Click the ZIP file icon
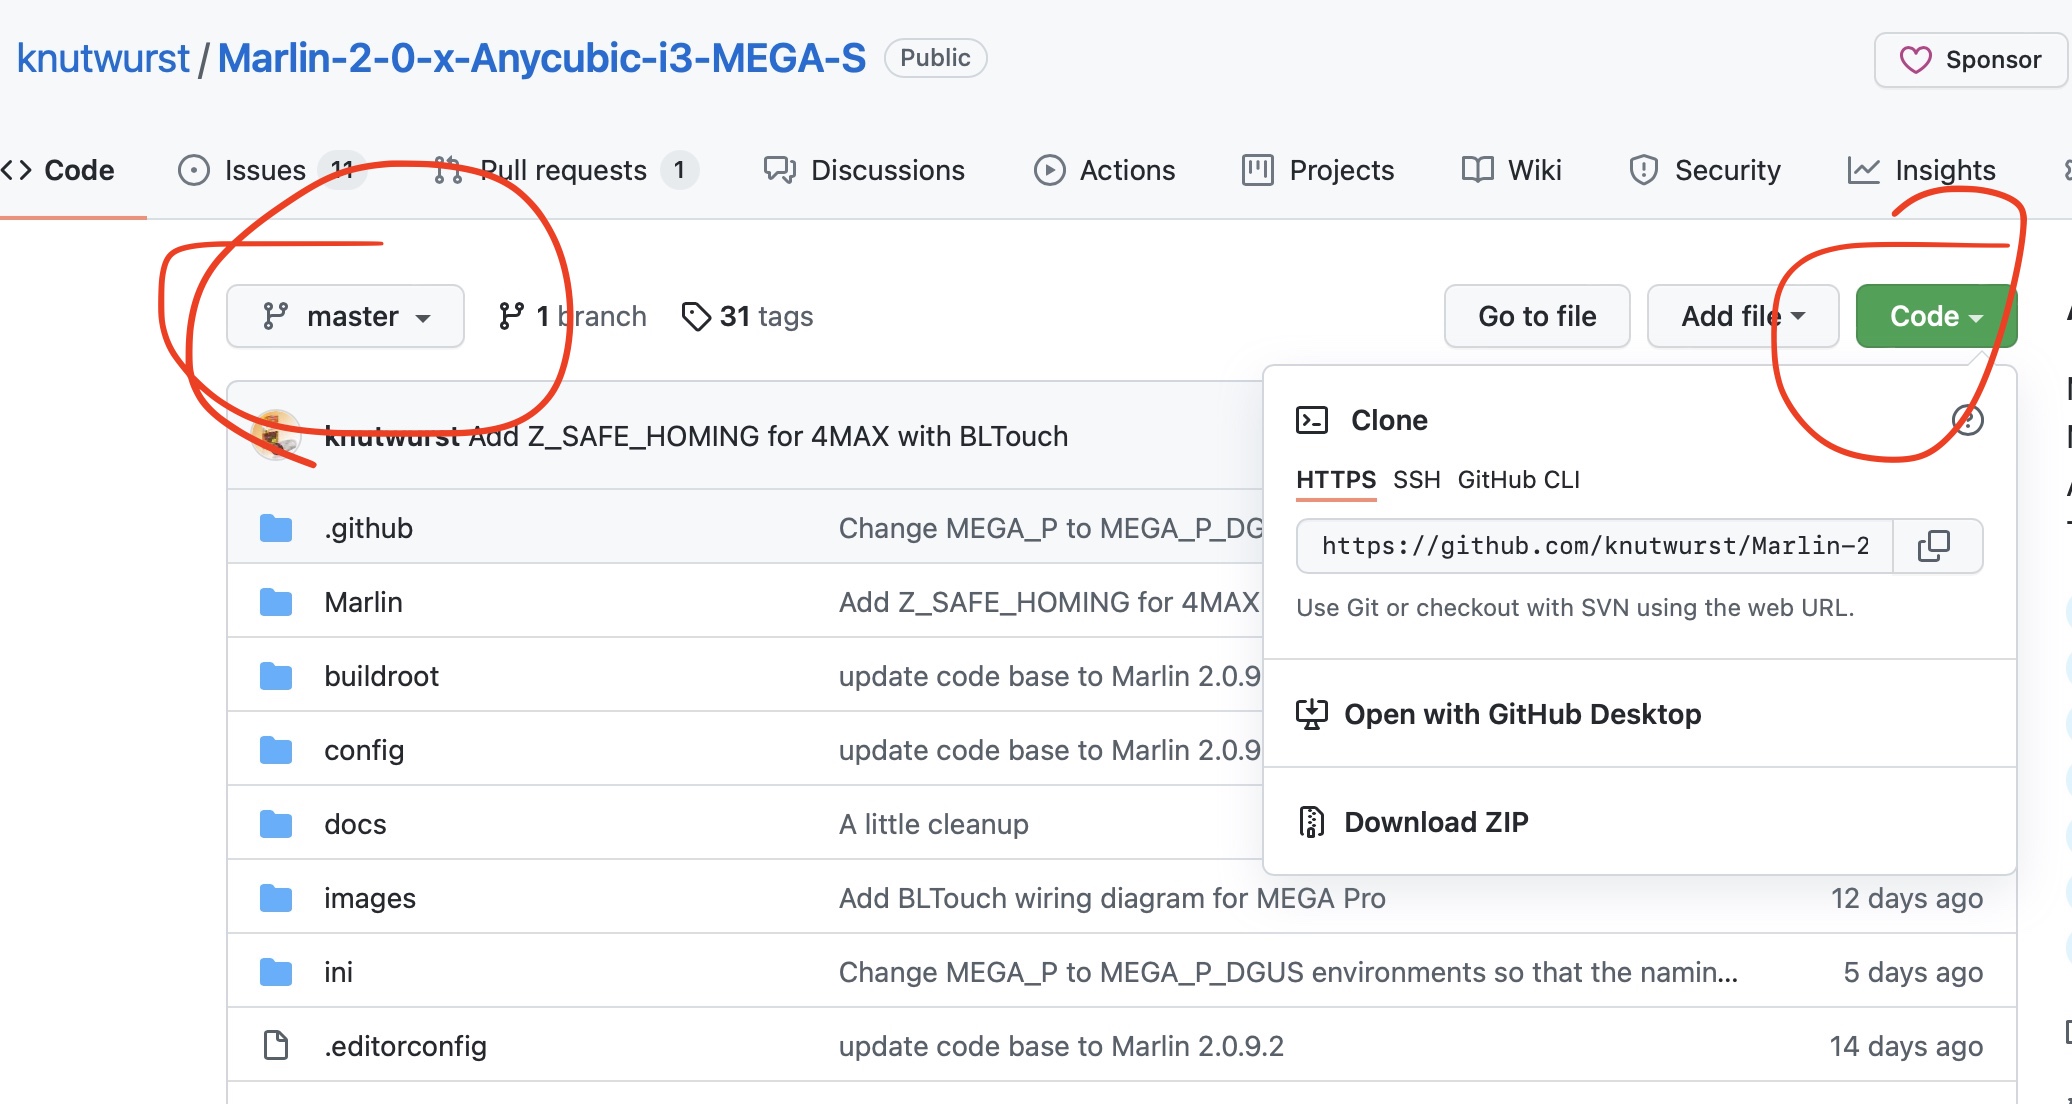Screen dimensions: 2072x1104 click(1312, 822)
